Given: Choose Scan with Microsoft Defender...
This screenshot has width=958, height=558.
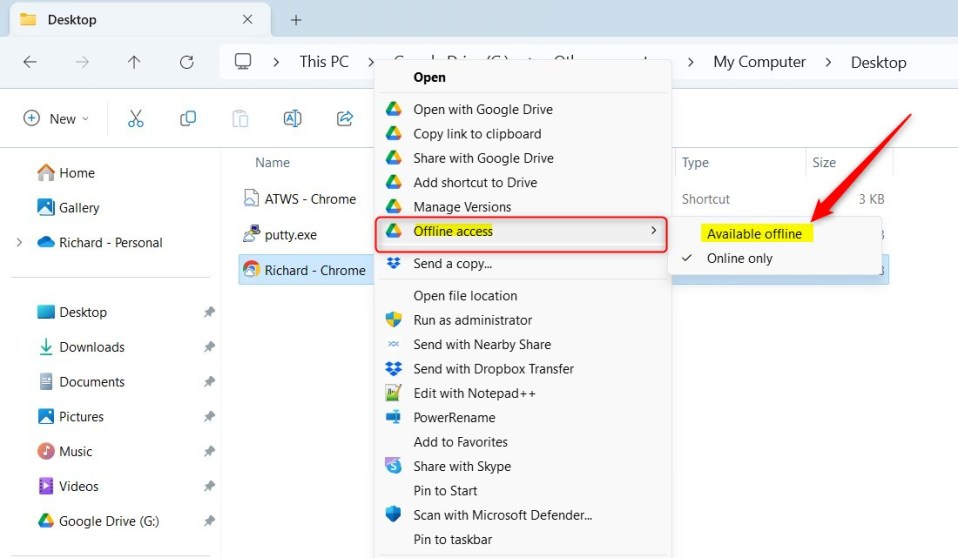Looking at the screenshot, I should 522,515.
